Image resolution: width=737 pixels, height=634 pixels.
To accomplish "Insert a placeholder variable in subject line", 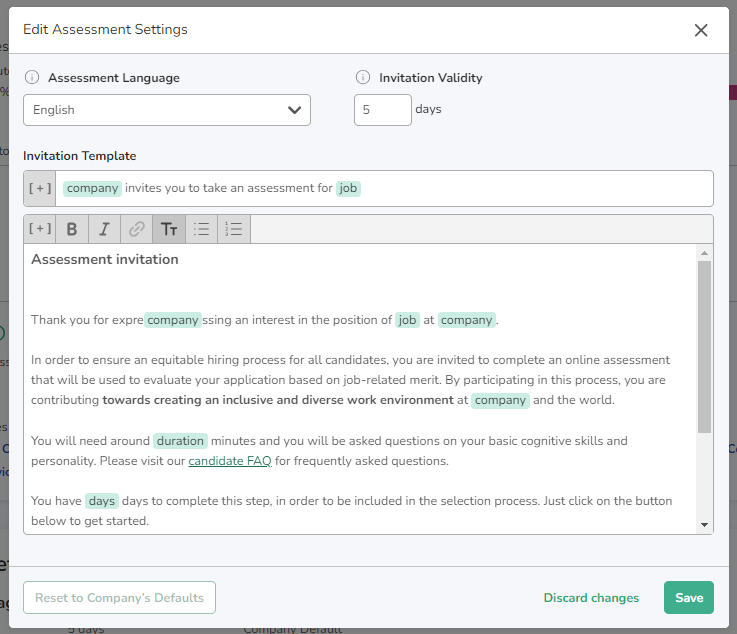I will click(40, 188).
